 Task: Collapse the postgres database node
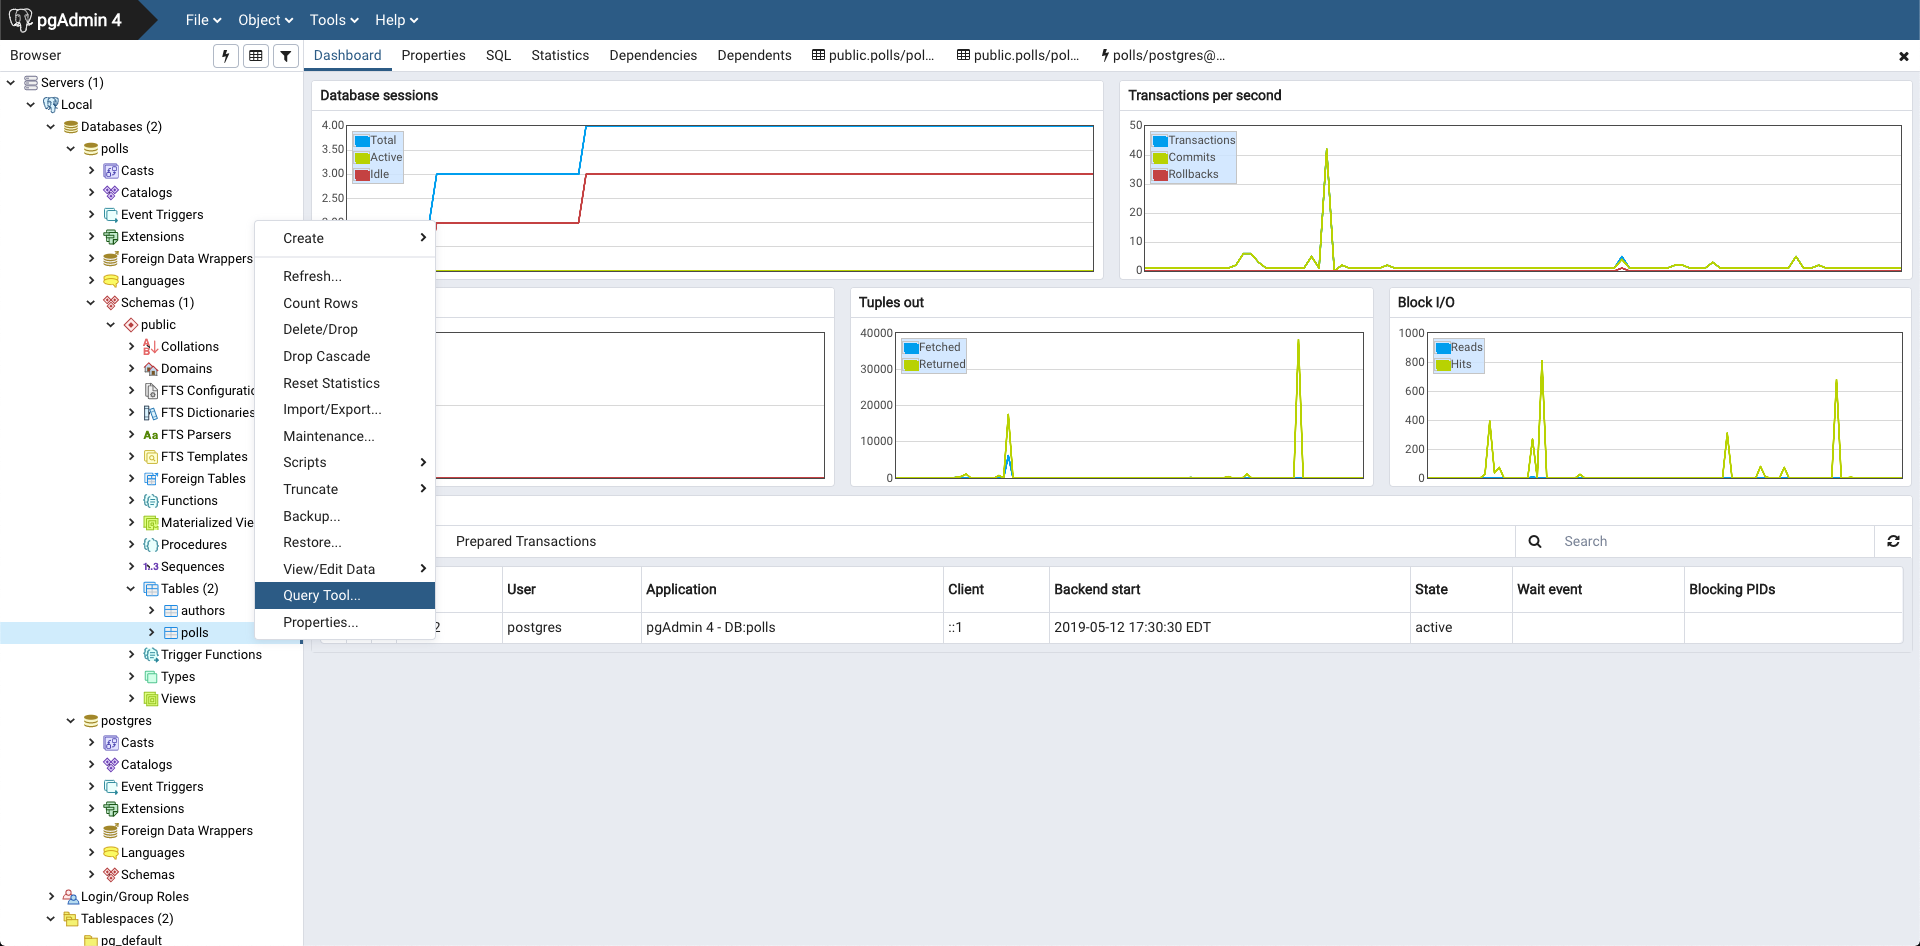[71, 721]
